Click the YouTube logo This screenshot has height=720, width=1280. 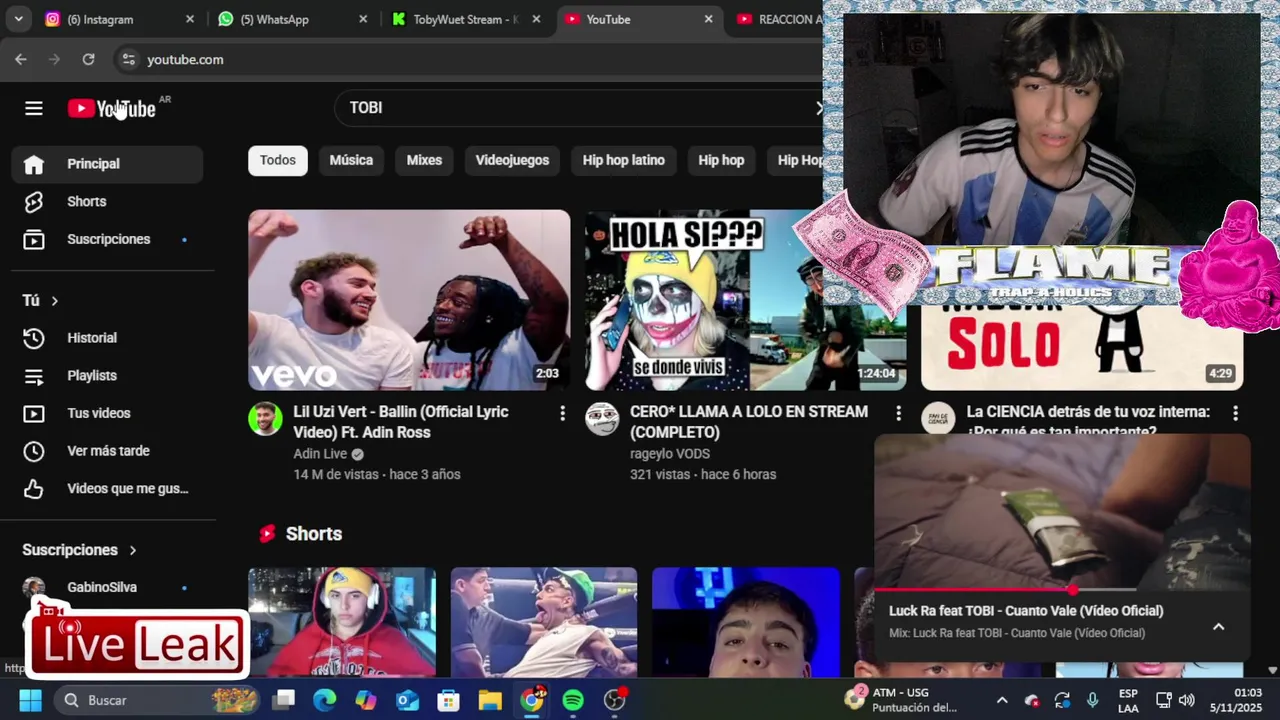[x=112, y=108]
